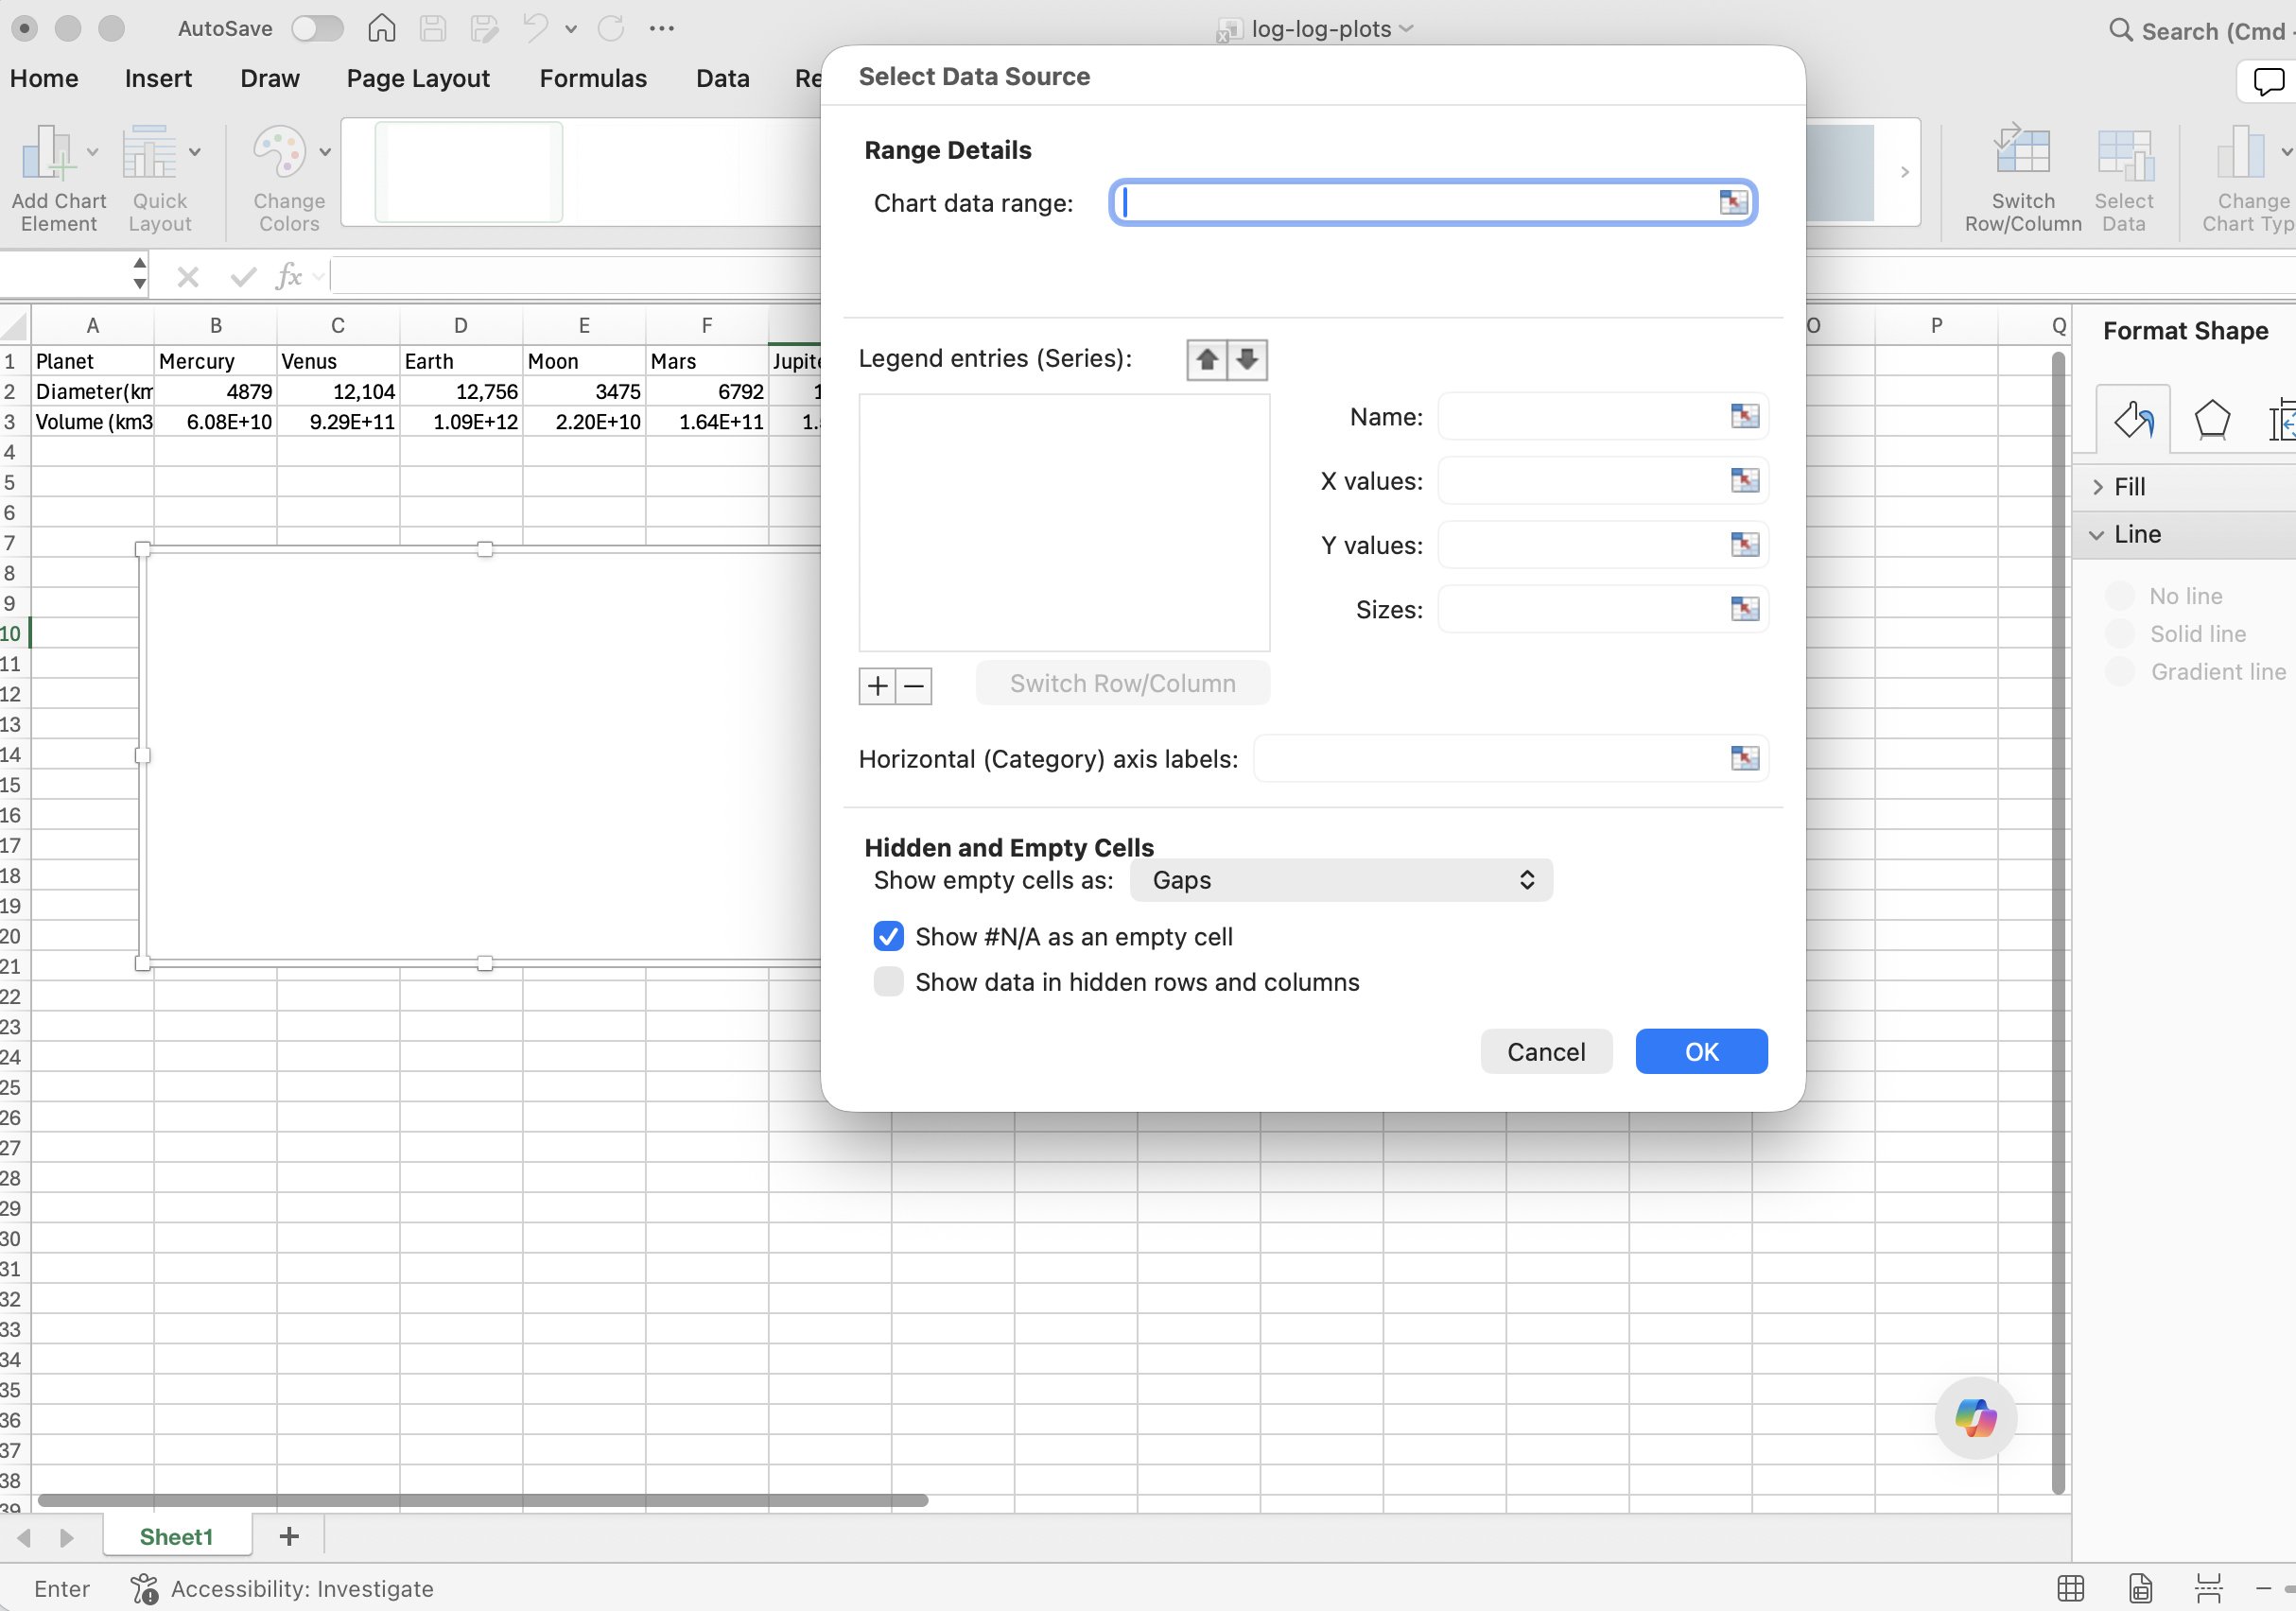Switch to Page Layout view in status bar

click(2140, 1588)
